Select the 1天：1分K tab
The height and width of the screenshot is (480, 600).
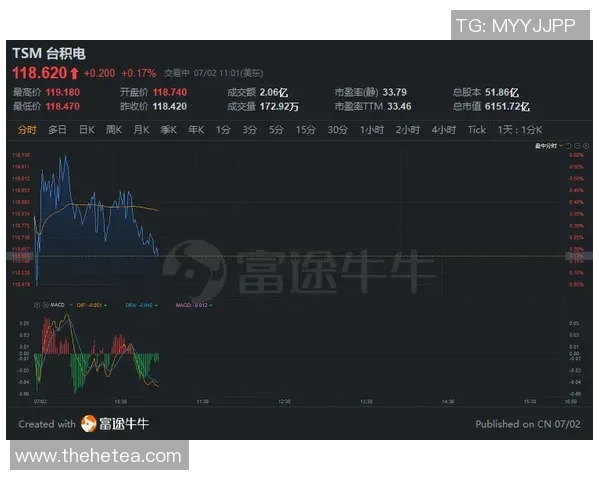click(x=520, y=130)
